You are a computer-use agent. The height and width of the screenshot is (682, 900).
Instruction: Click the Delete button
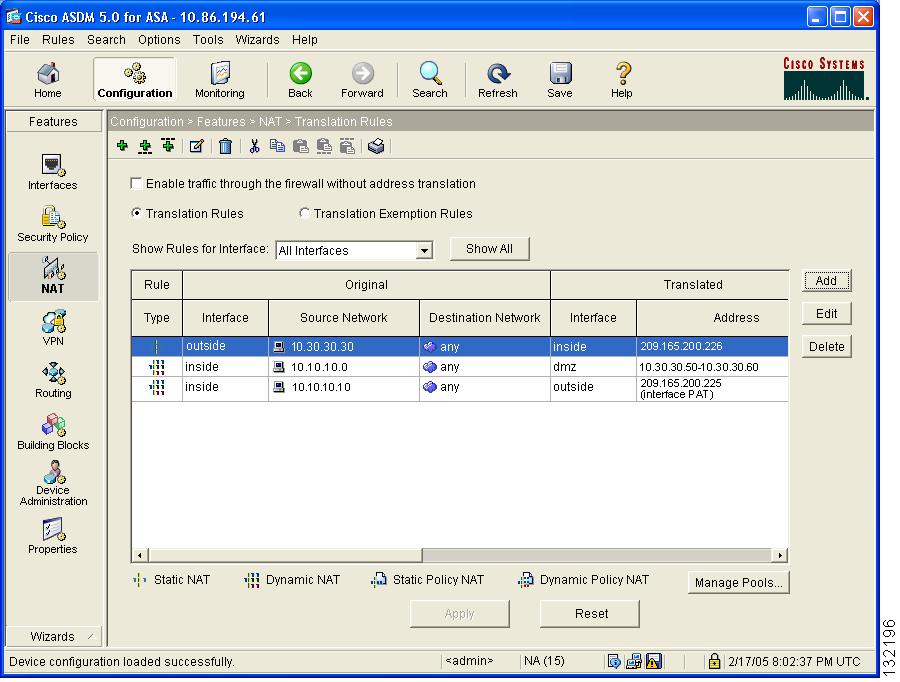[x=827, y=347]
